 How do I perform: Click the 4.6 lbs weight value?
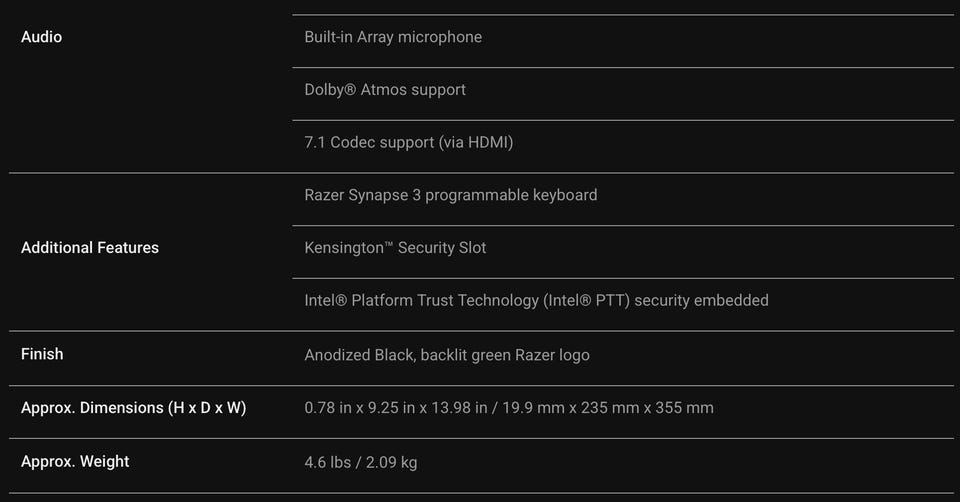(329, 462)
